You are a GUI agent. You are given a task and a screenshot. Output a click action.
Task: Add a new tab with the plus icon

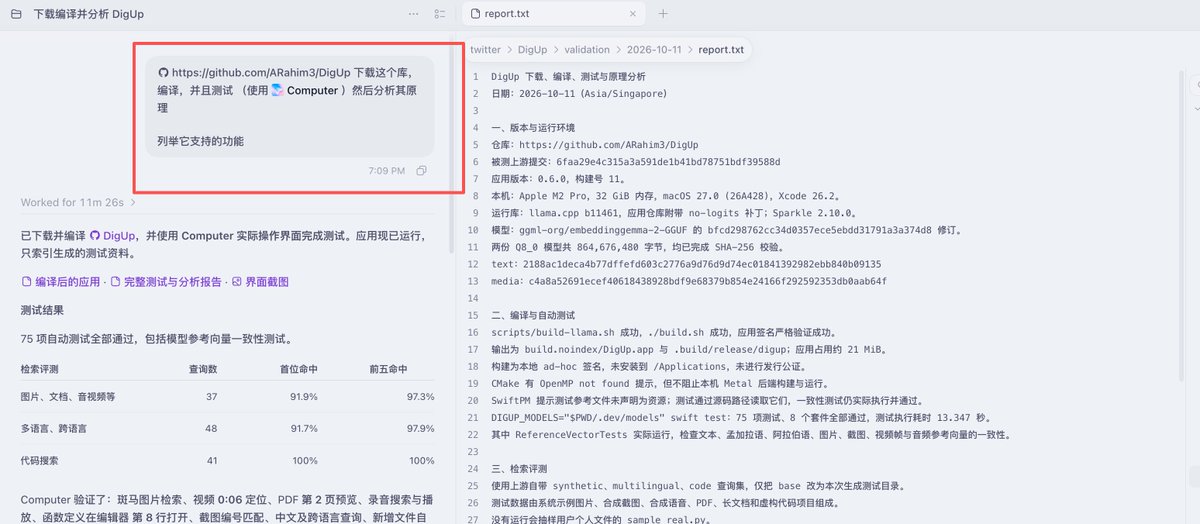(663, 14)
